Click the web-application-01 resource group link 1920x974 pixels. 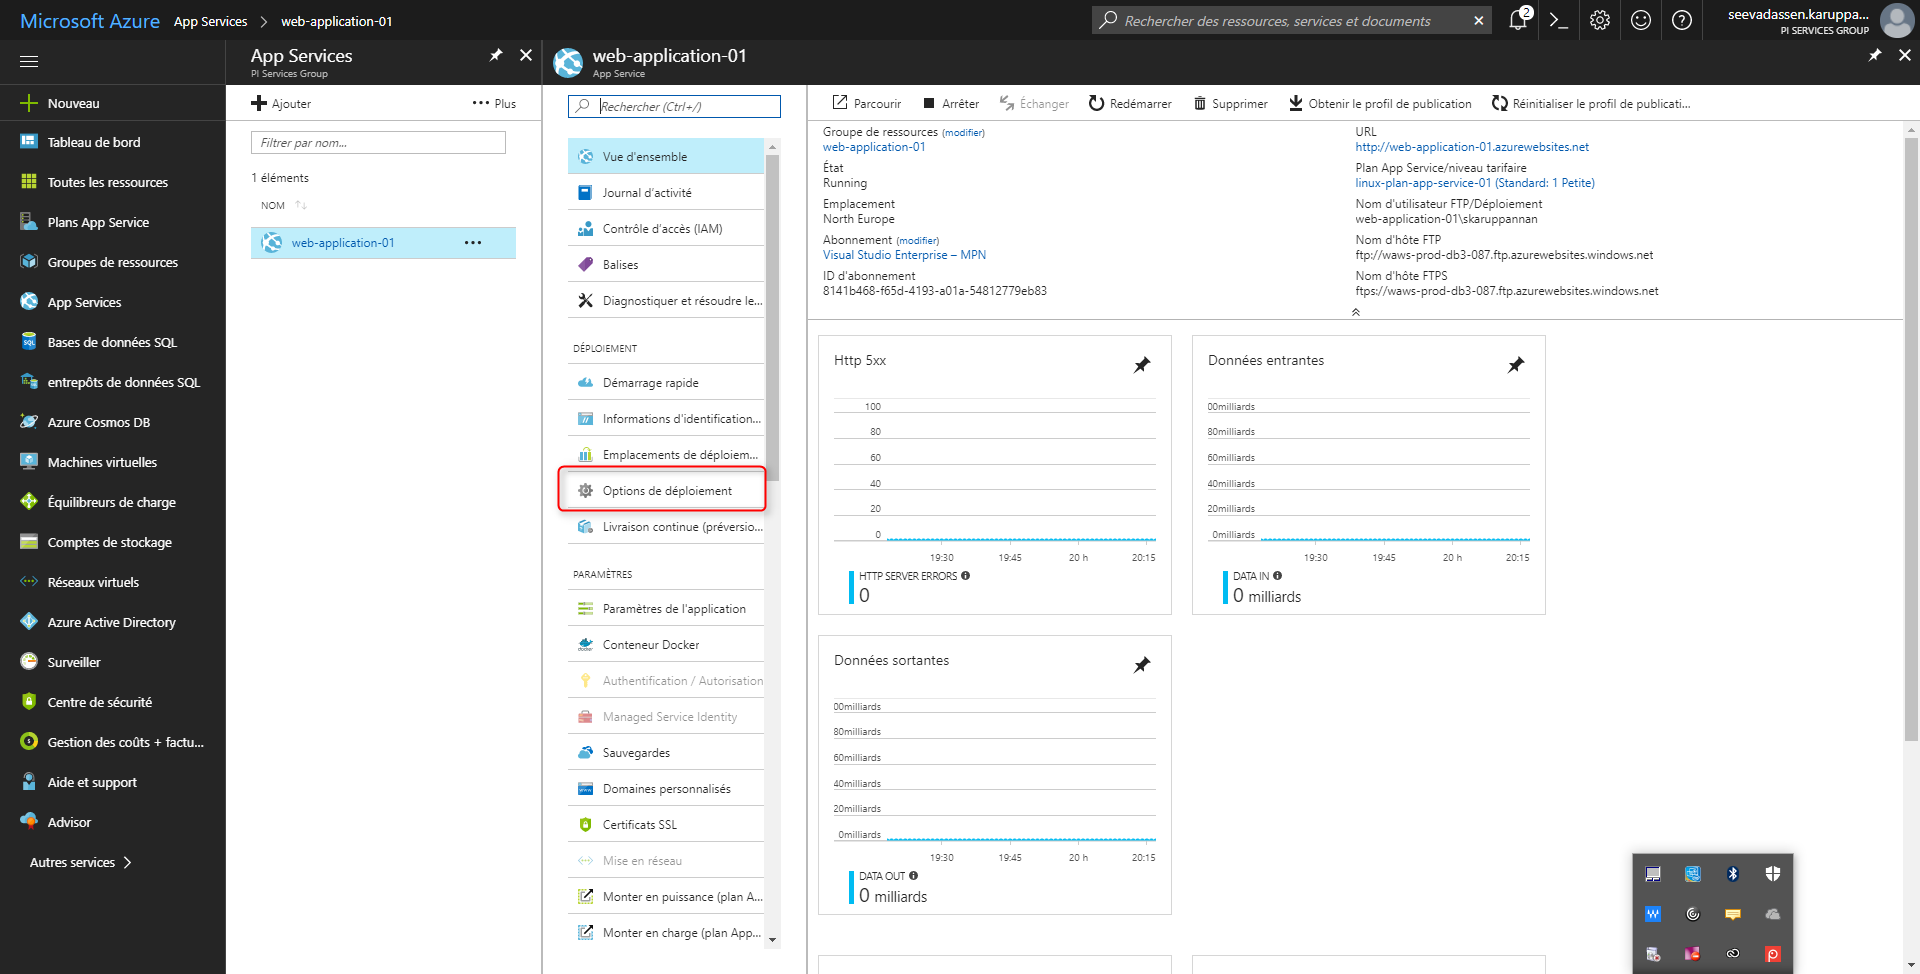coord(874,147)
